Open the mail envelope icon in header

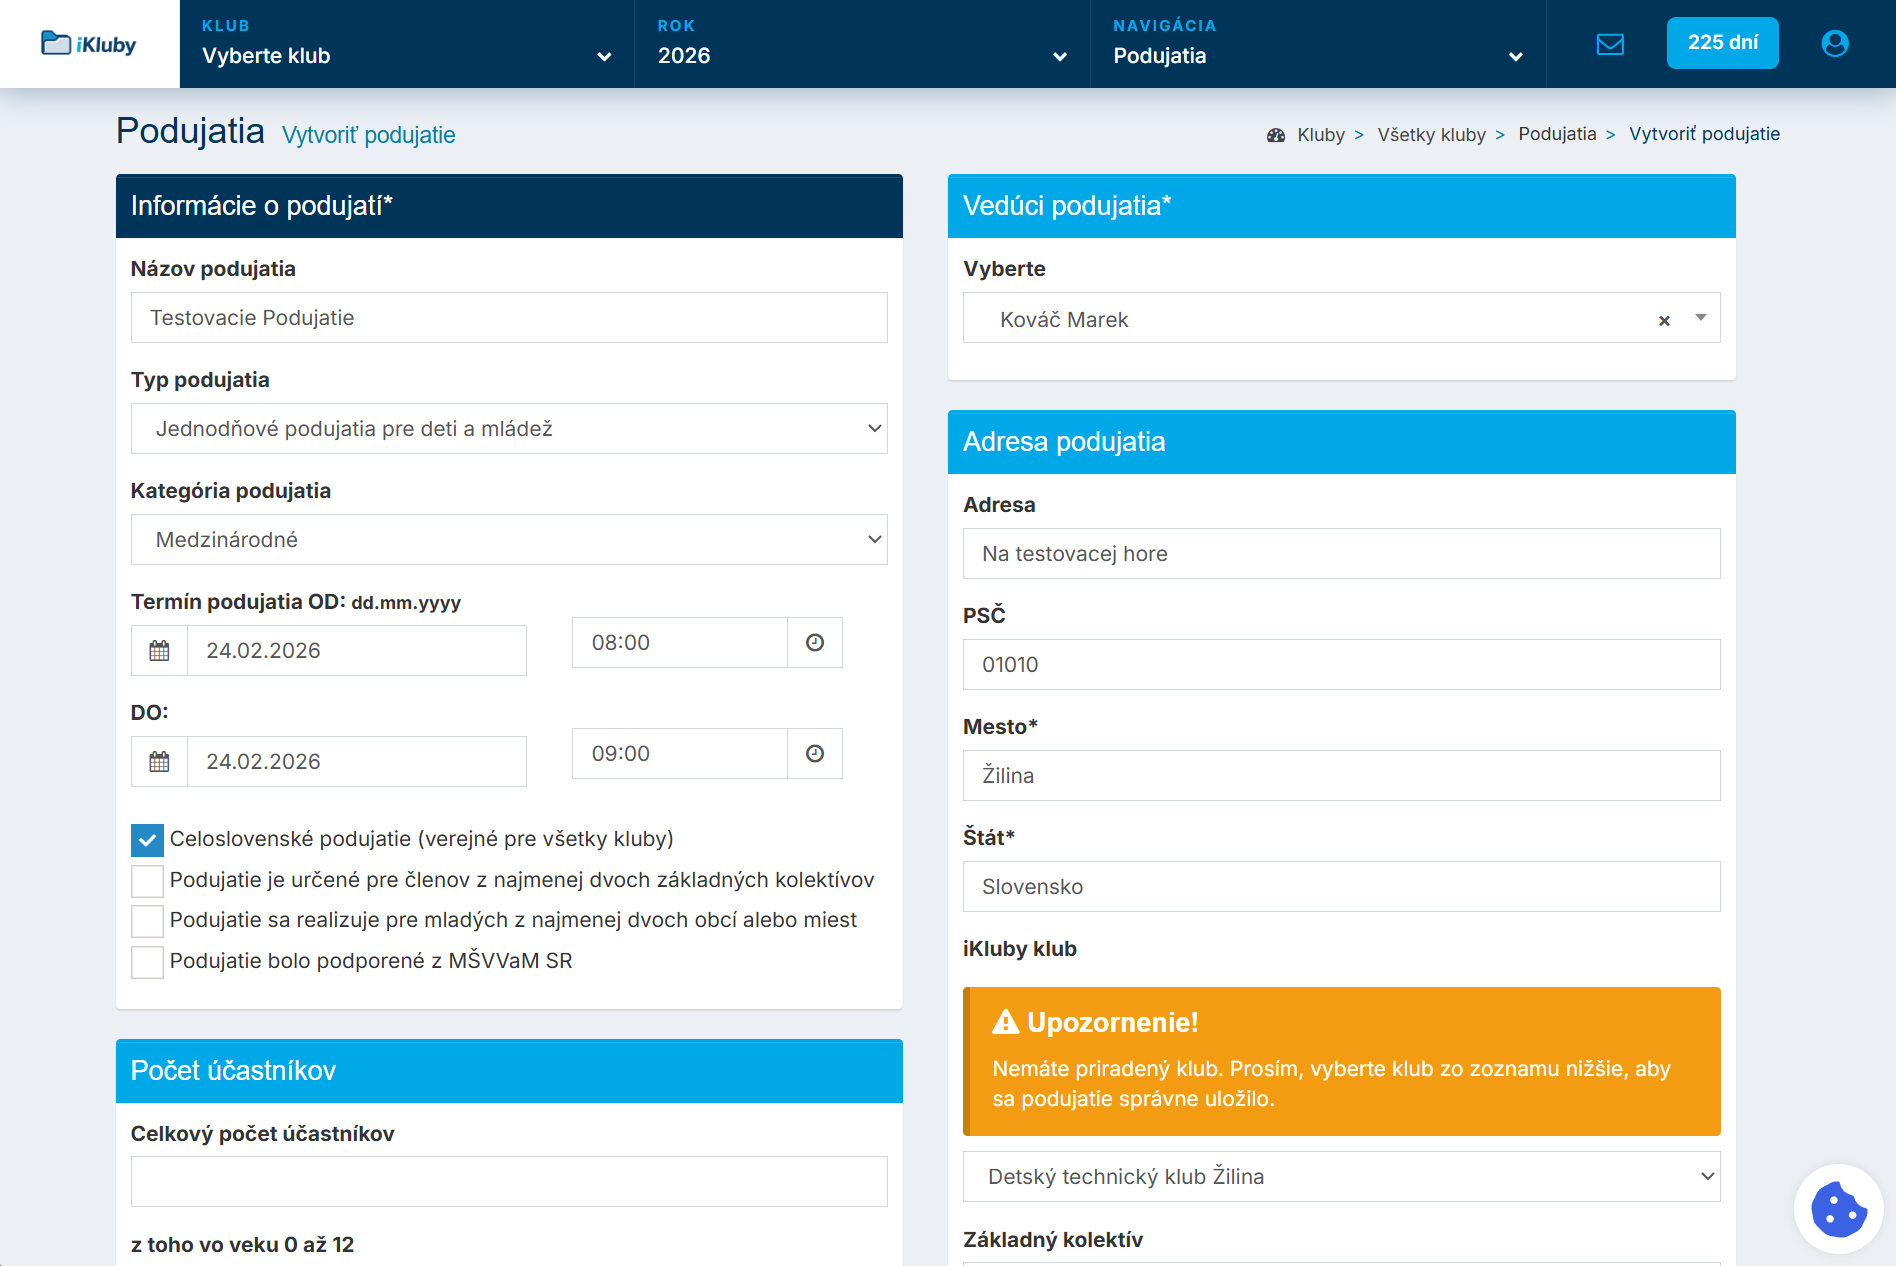(1610, 44)
